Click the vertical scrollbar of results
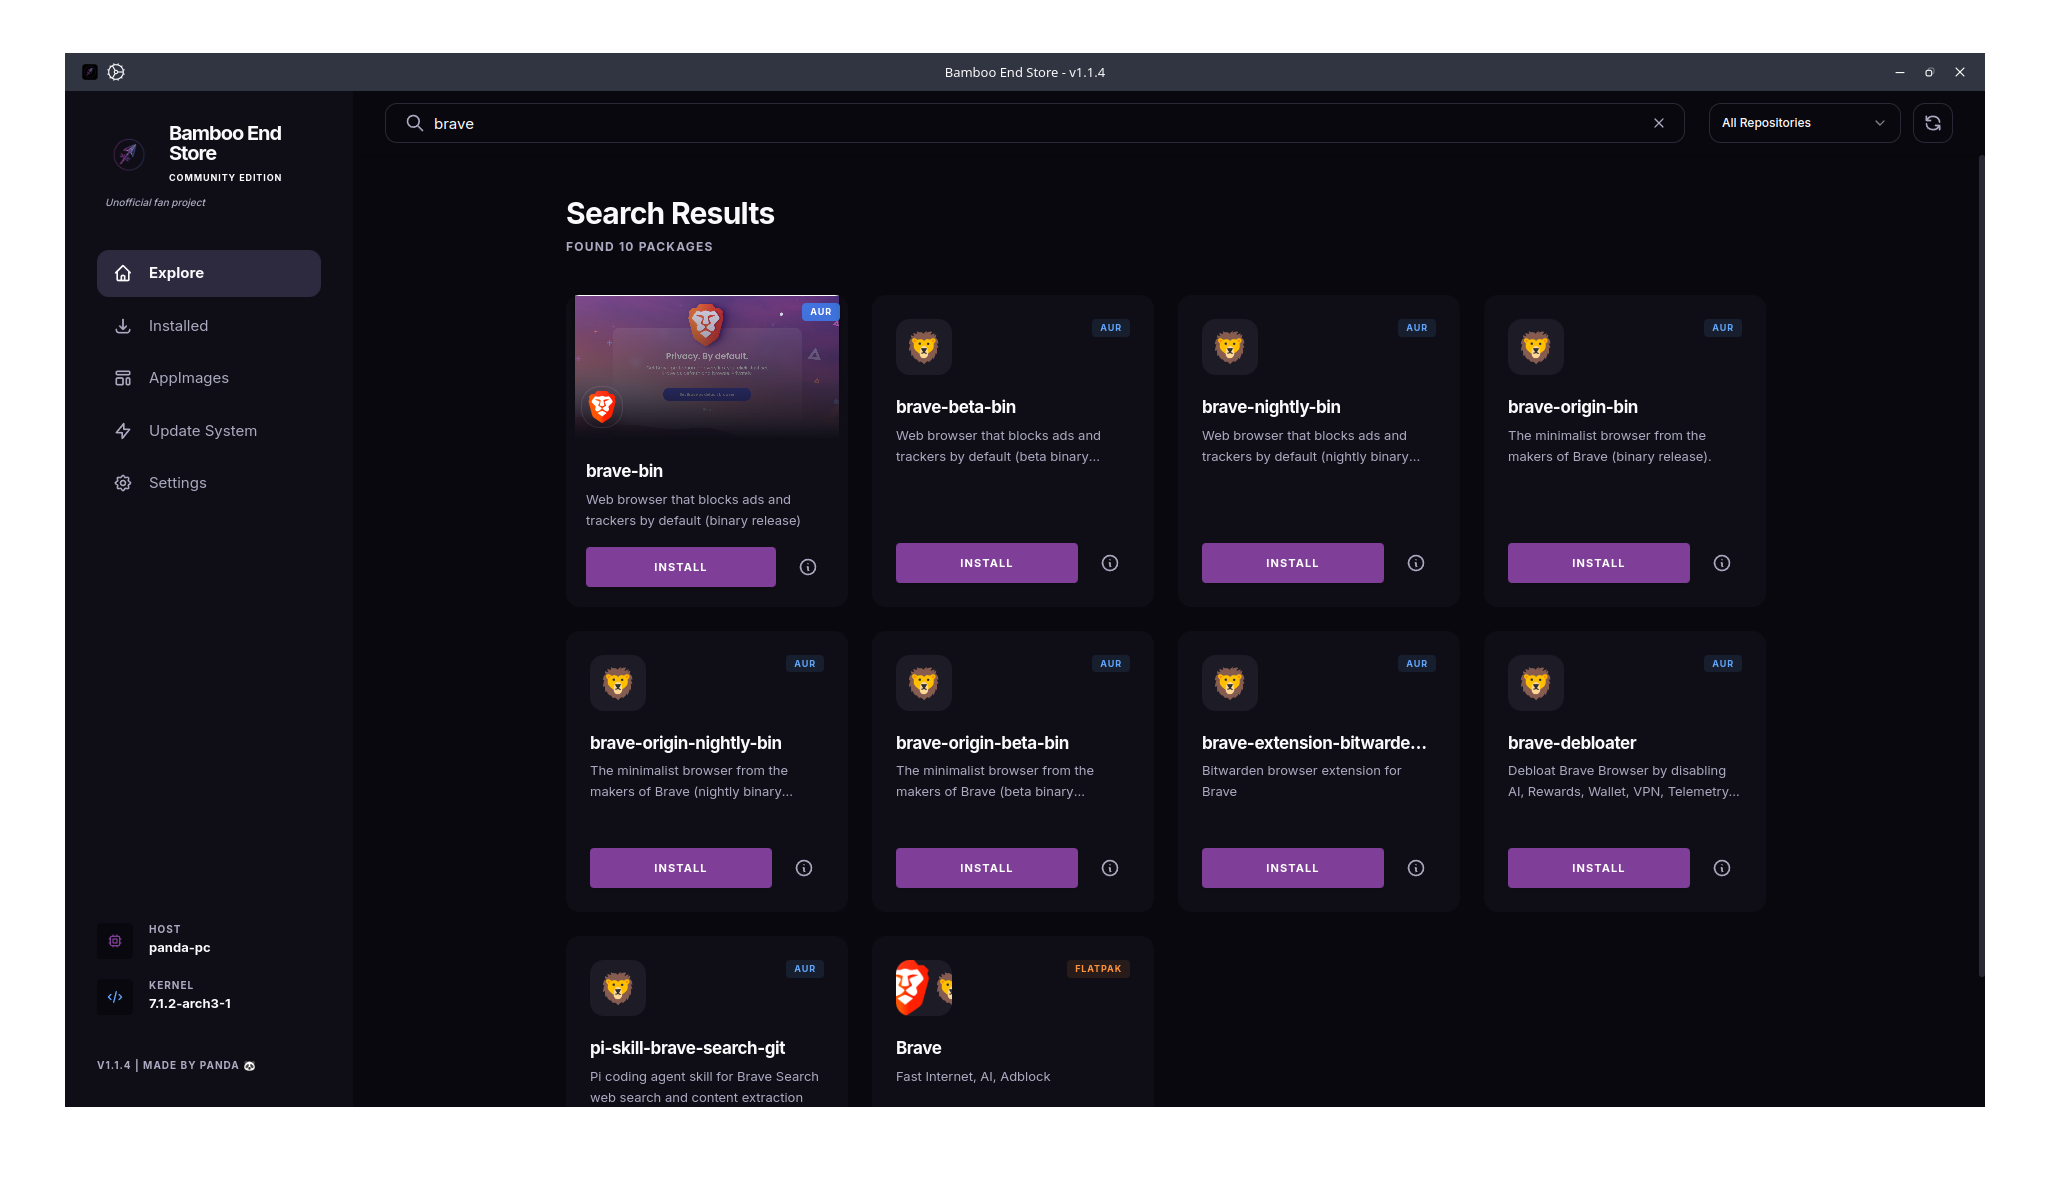 (1981, 565)
